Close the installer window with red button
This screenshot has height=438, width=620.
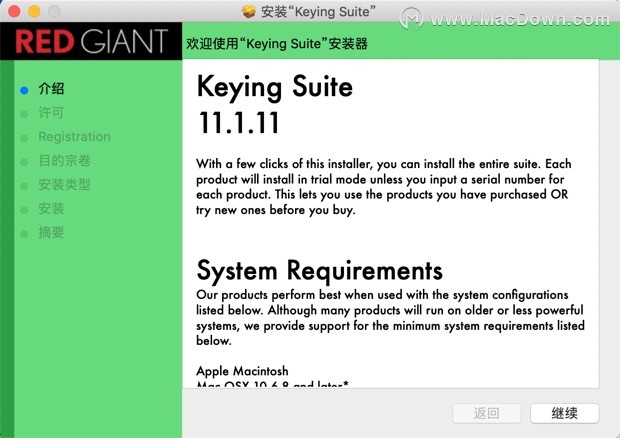14,11
